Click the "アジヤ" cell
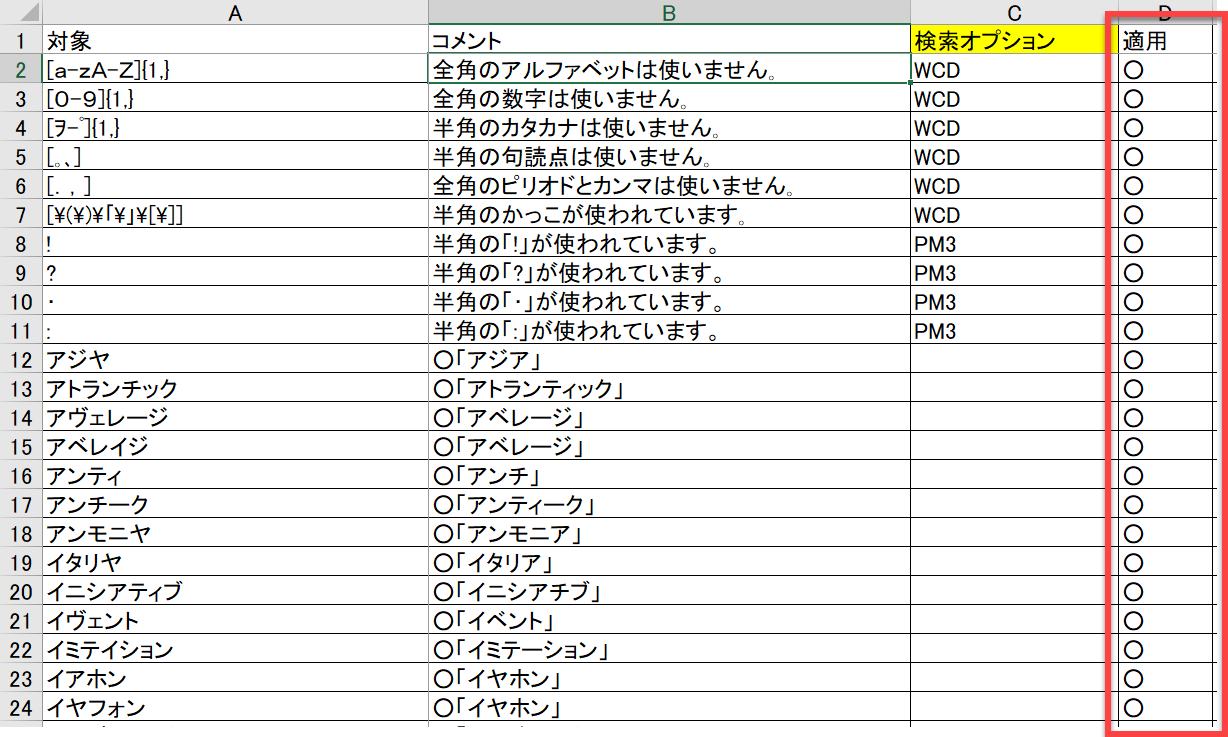 pyautogui.click(x=235, y=360)
